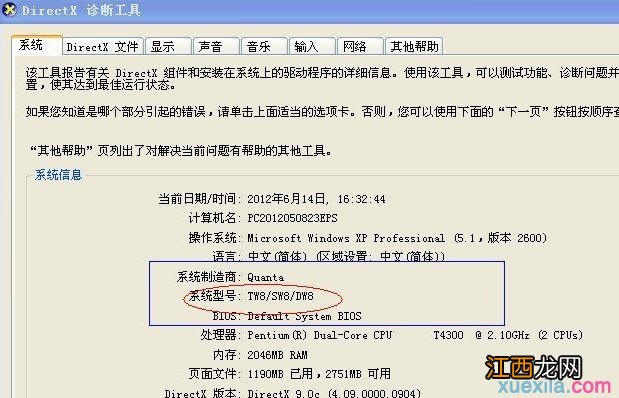This screenshot has width=619, height=398.
Task: Click the language value 中文(简体)
Action: (277, 257)
